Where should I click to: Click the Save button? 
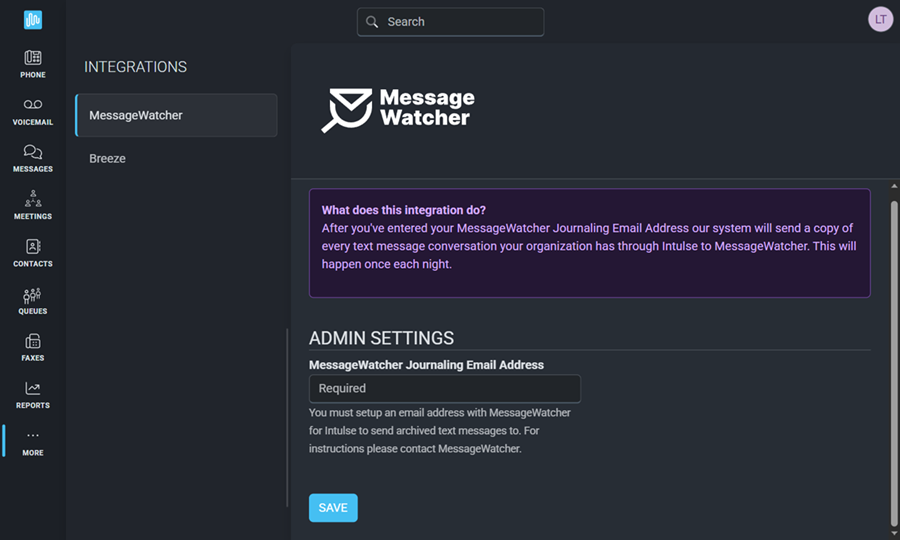click(333, 508)
